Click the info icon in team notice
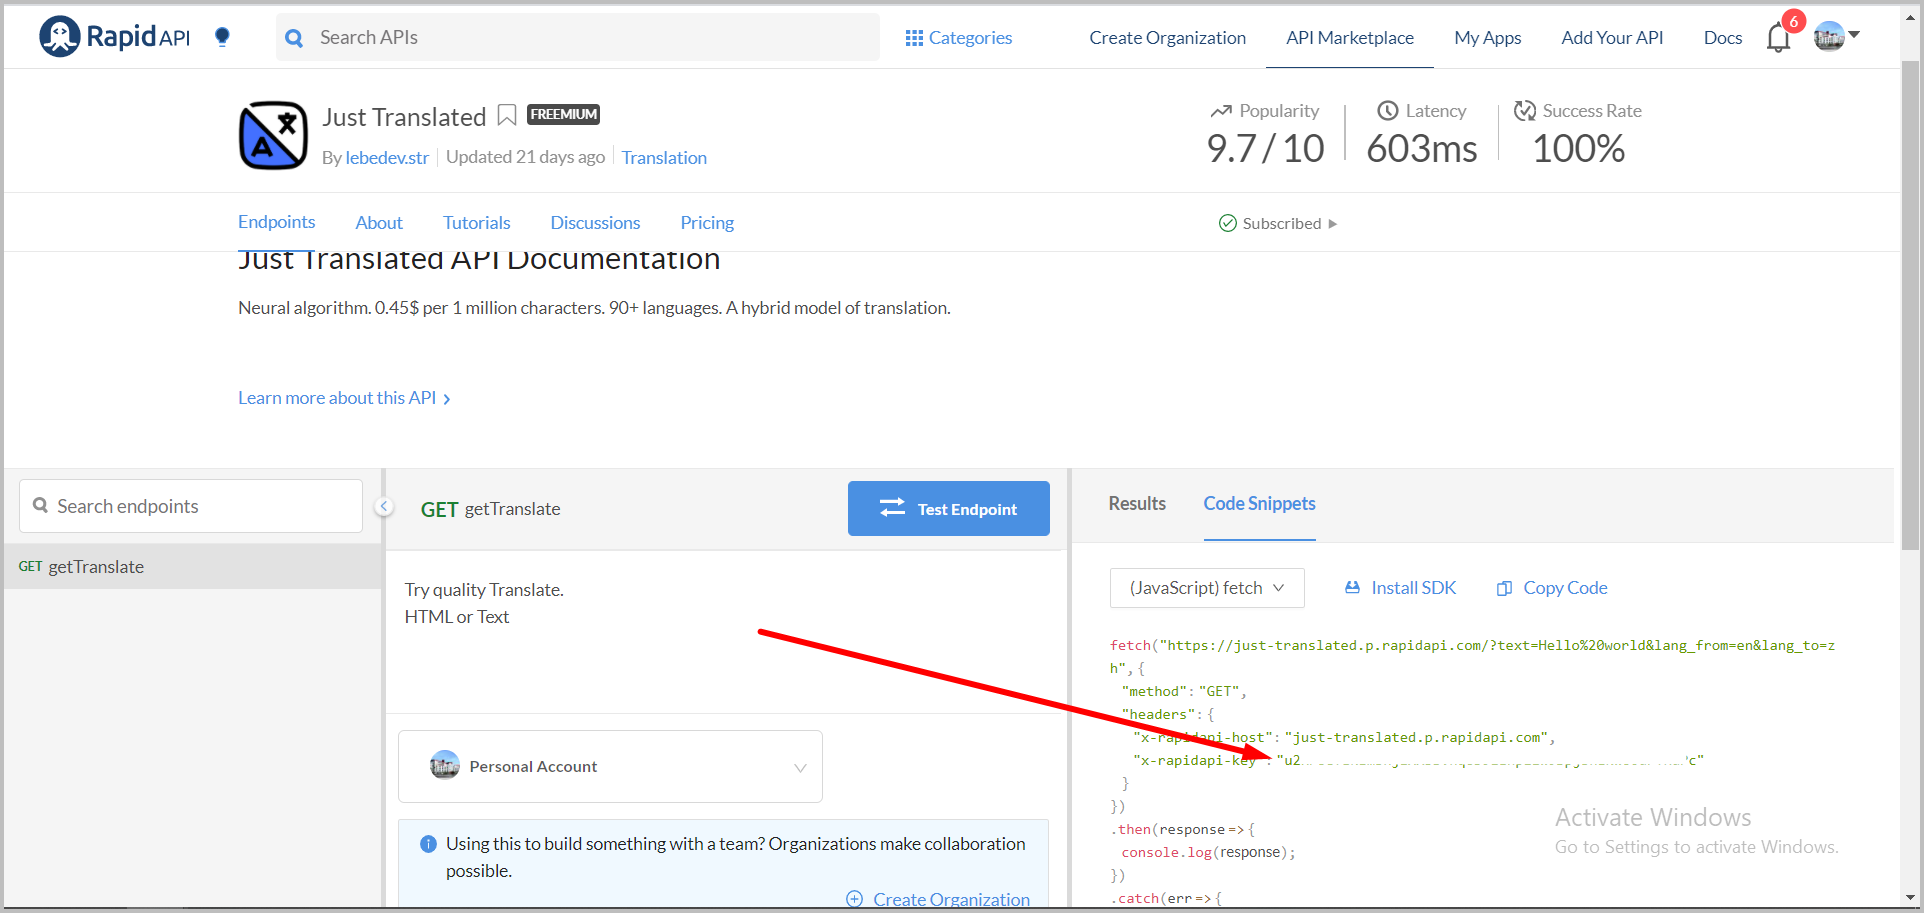Screen dimensions: 1924x913 click(x=428, y=844)
